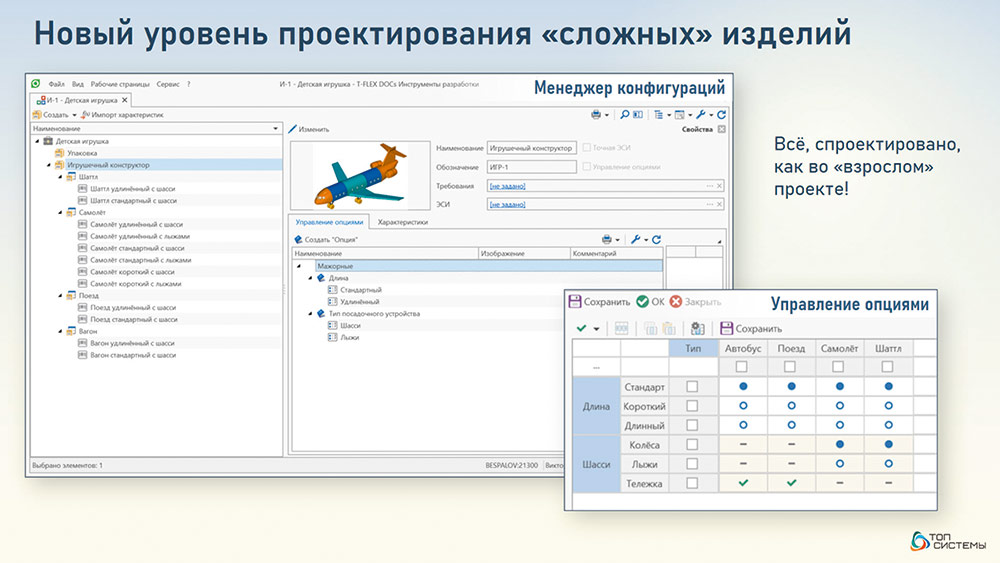Open the Файл menu
This screenshot has height=563, width=1000.
coord(56,84)
